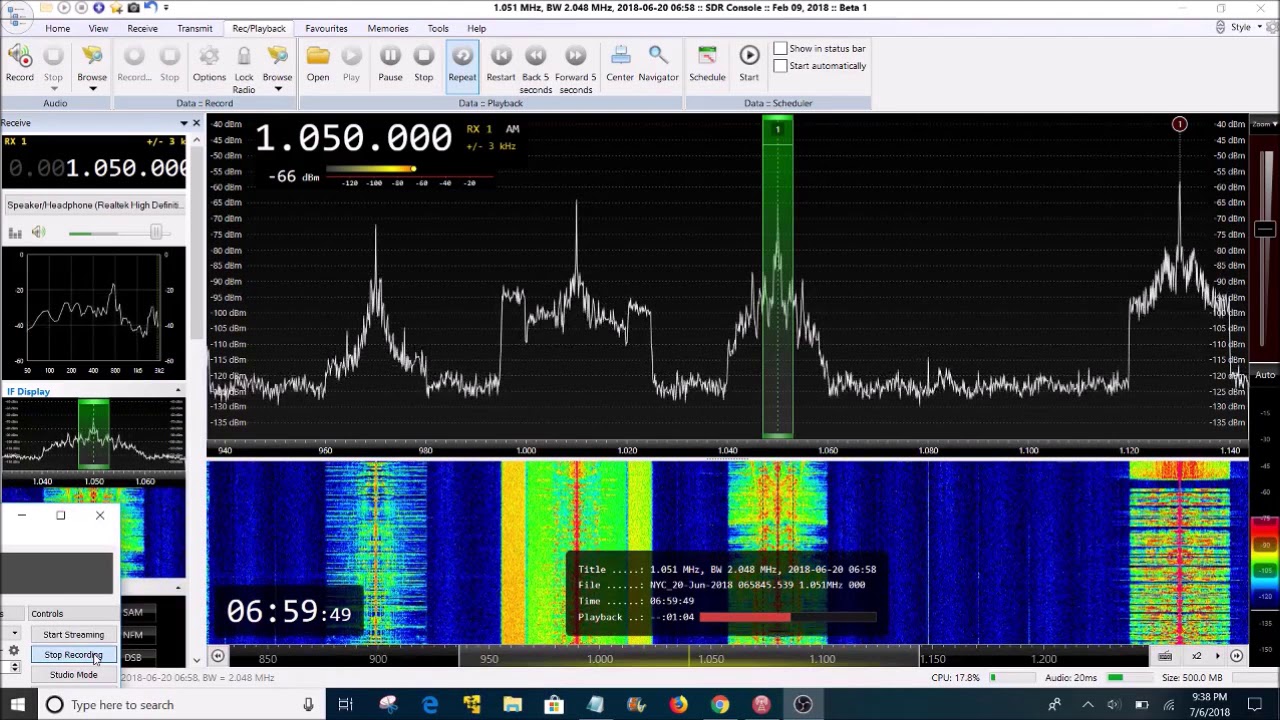The width and height of the screenshot is (1280, 720).
Task: Open Chrome from the taskbar
Action: click(720, 705)
